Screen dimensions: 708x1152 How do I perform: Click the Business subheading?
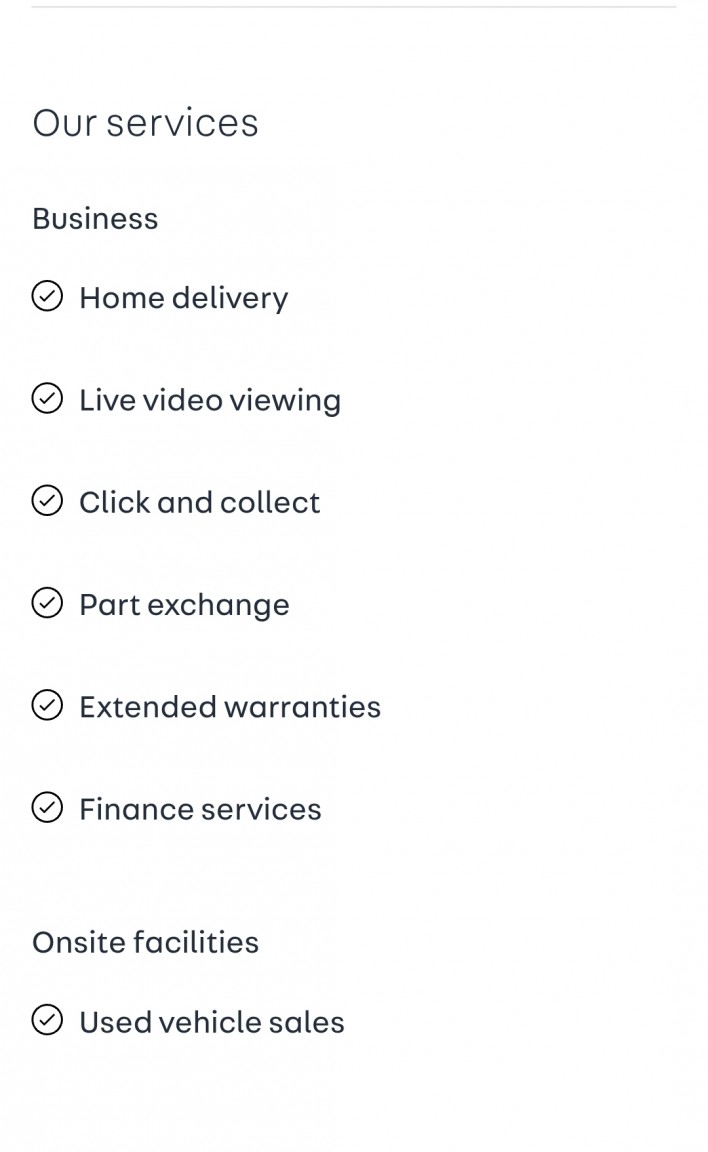click(x=95, y=218)
